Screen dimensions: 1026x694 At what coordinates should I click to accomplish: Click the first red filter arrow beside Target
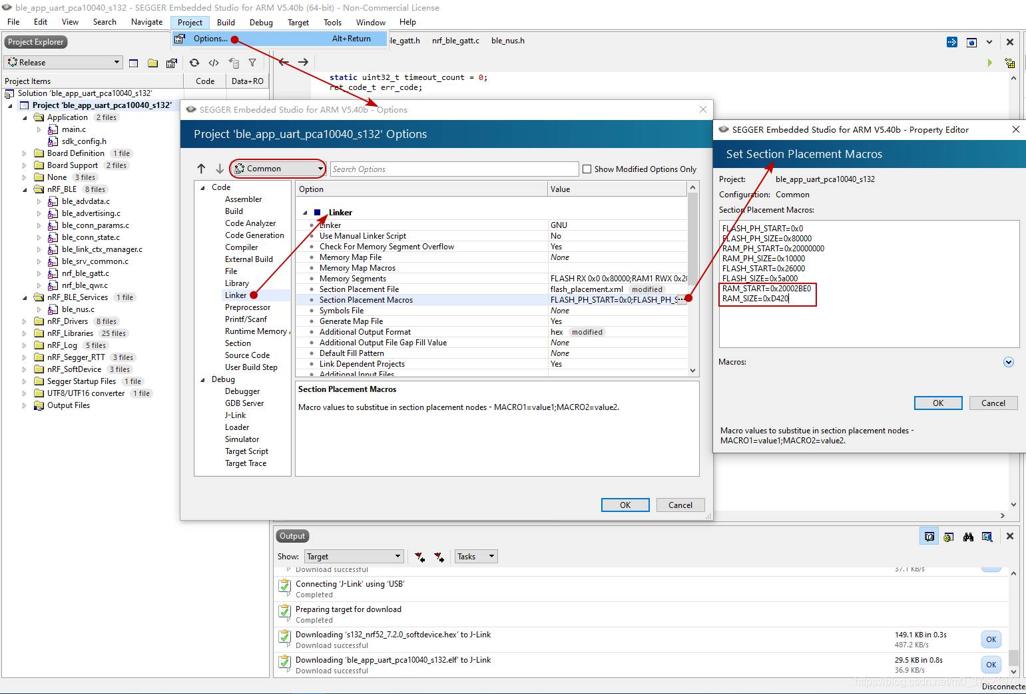(420, 557)
